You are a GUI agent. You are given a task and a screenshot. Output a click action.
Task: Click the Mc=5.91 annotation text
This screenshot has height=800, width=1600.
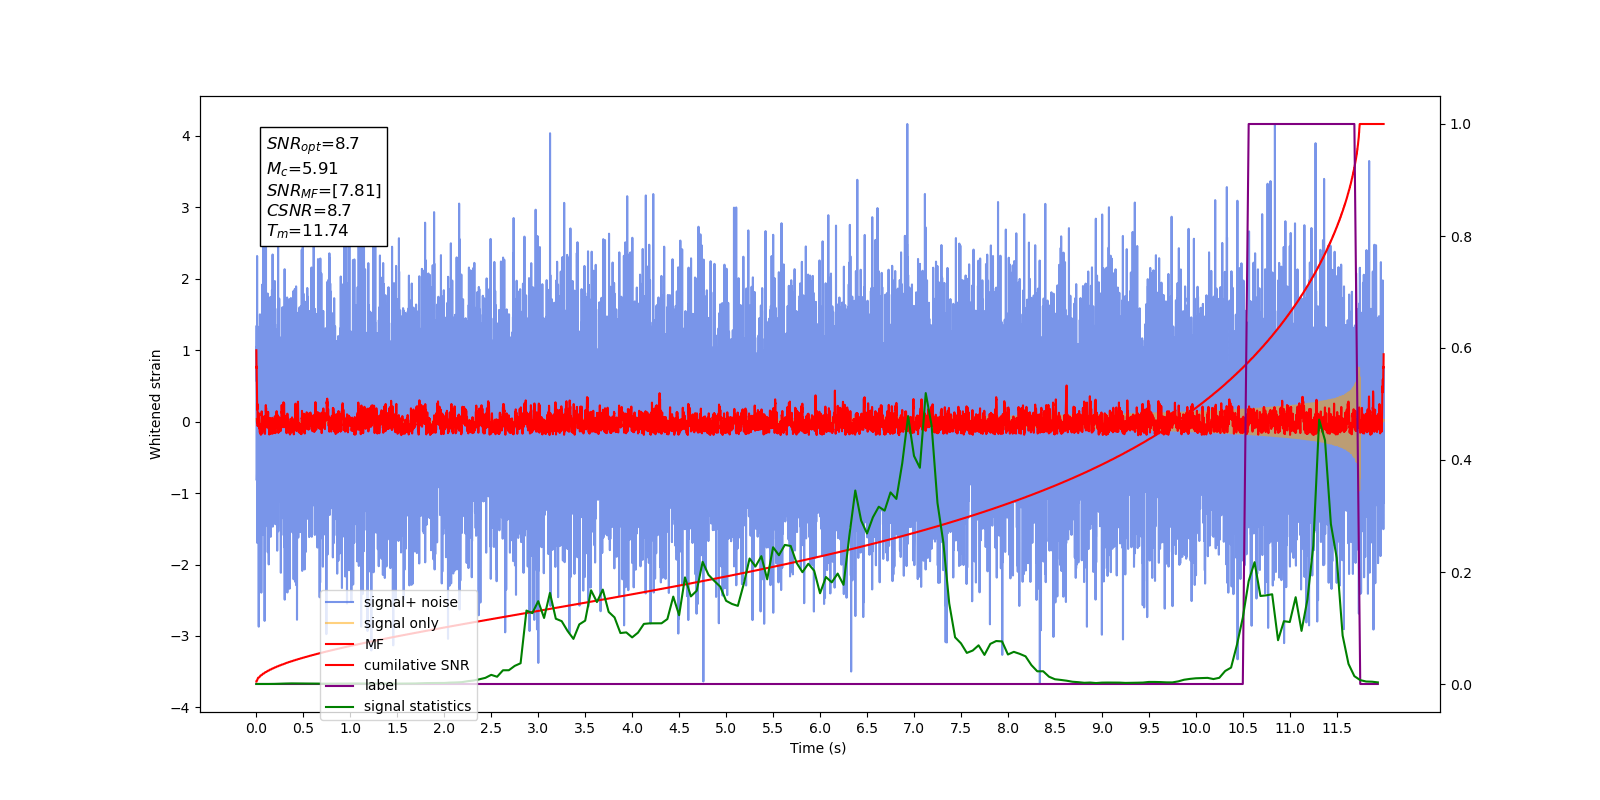[302, 169]
